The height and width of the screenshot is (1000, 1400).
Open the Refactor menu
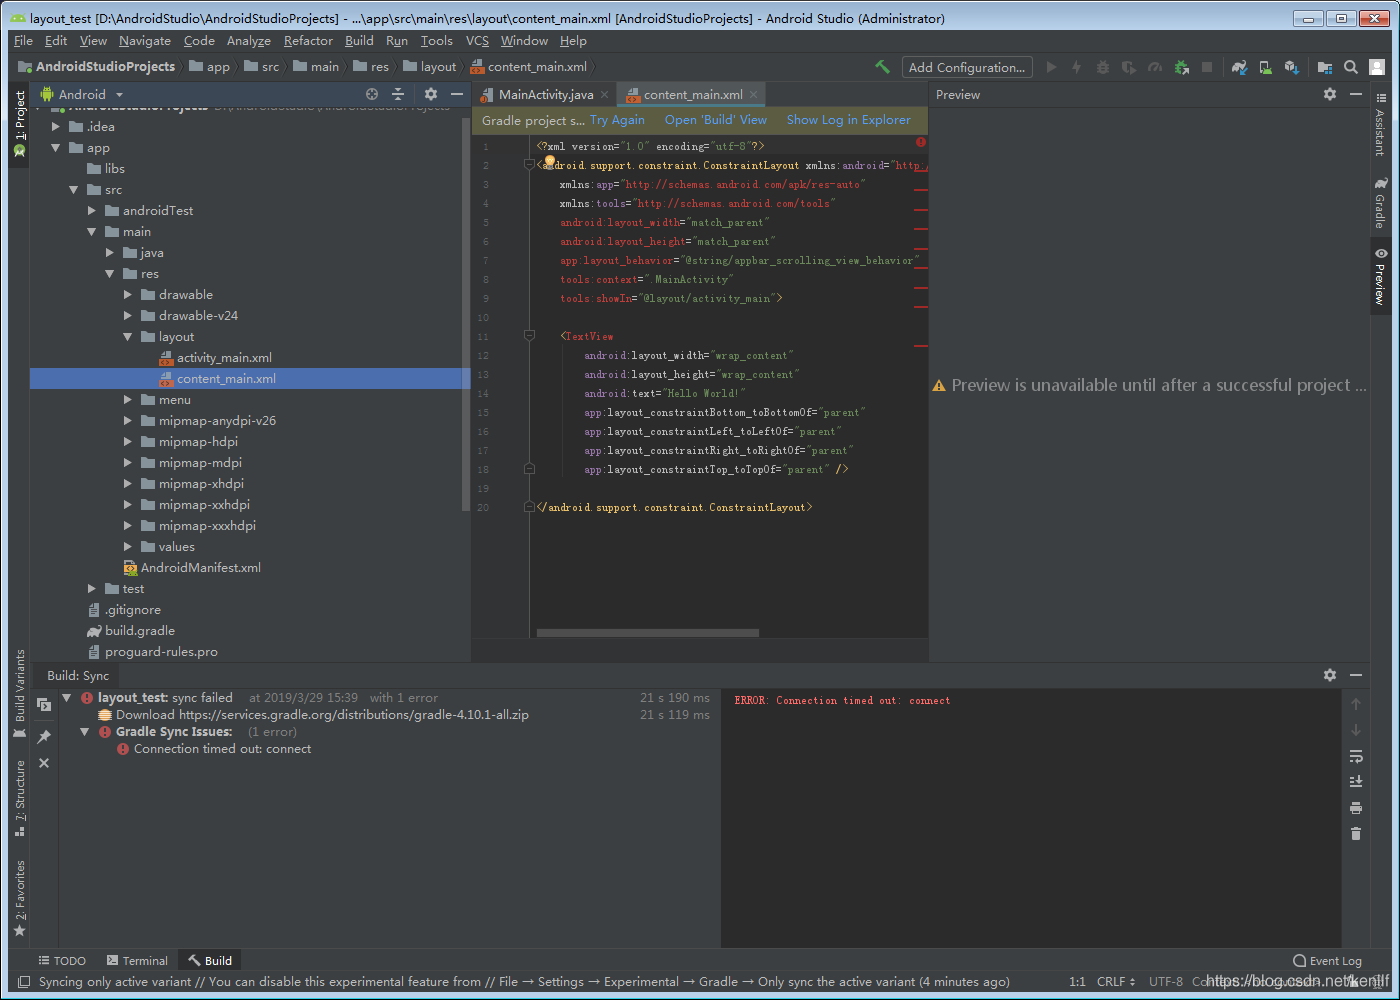click(x=308, y=41)
